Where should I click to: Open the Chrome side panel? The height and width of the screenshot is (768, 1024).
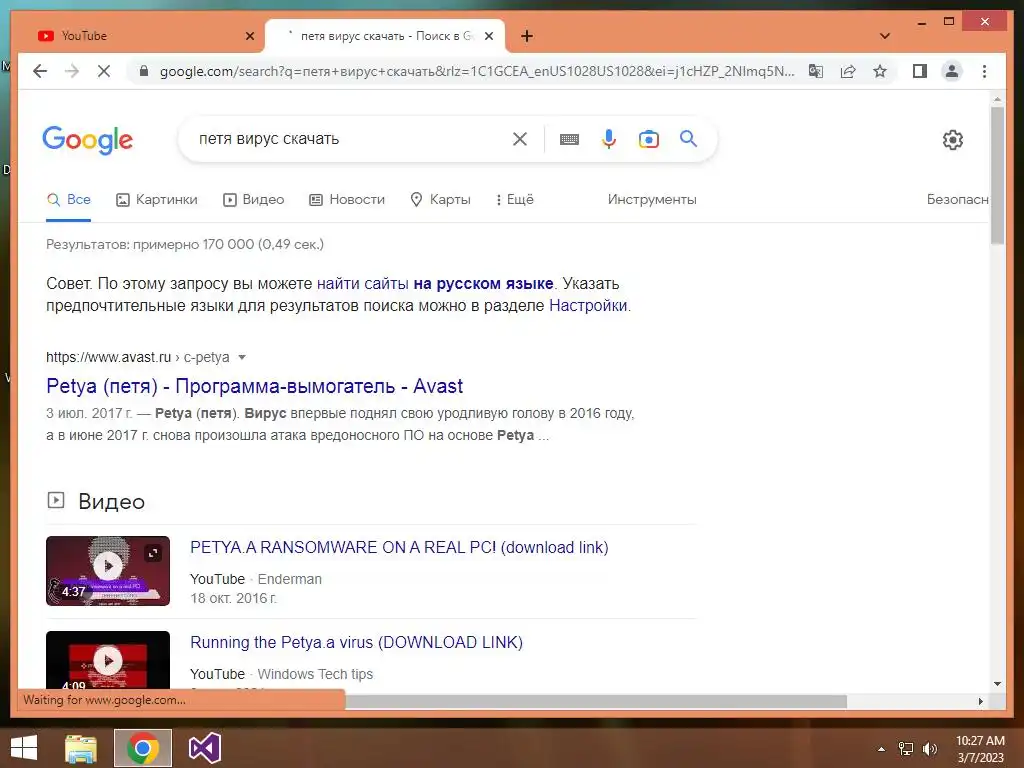coord(920,71)
